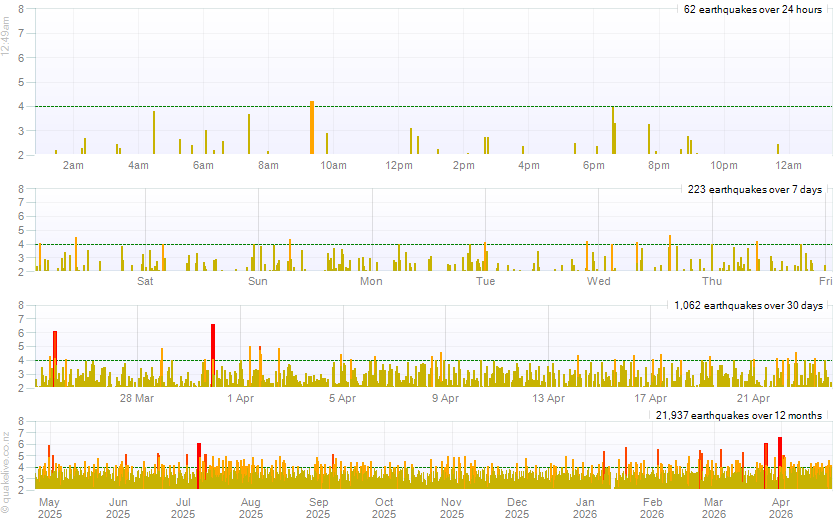
Task: Select "223 earthquakes over 7 days" title
Action: 754,189
